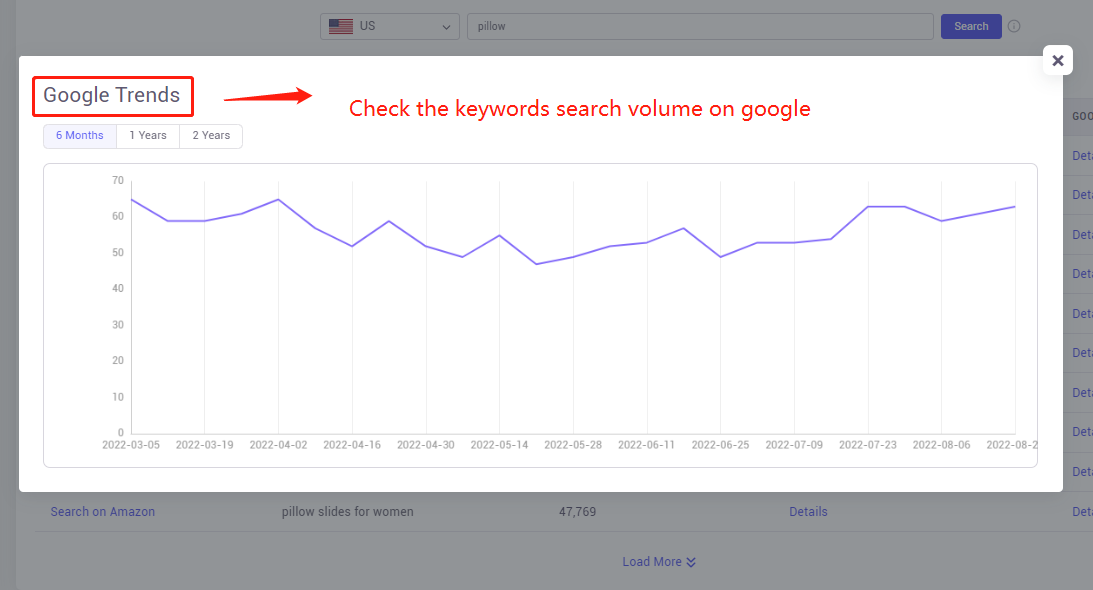Click the chart point at 2022-04-02
The width and height of the screenshot is (1093, 590).
tap(279, 199)
